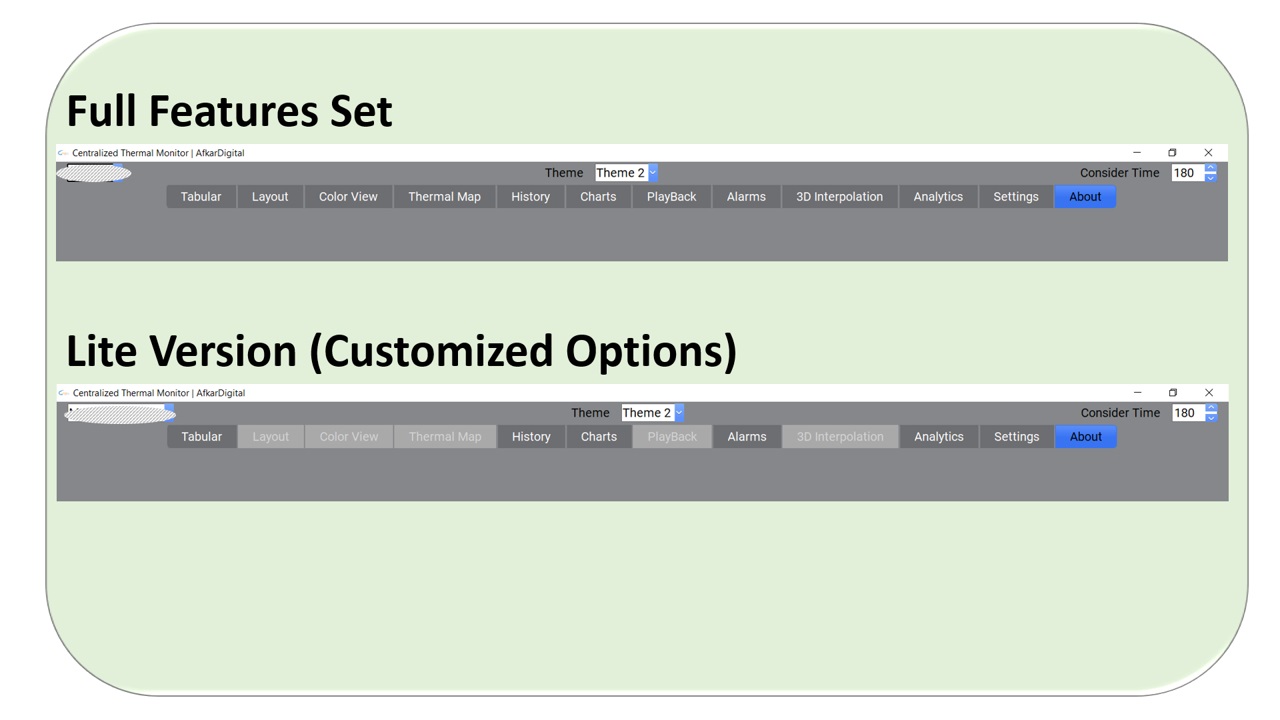Screen dimensions: 1280x720
Task: Restore down the Lite Version window
Action: pos(1173,393)
